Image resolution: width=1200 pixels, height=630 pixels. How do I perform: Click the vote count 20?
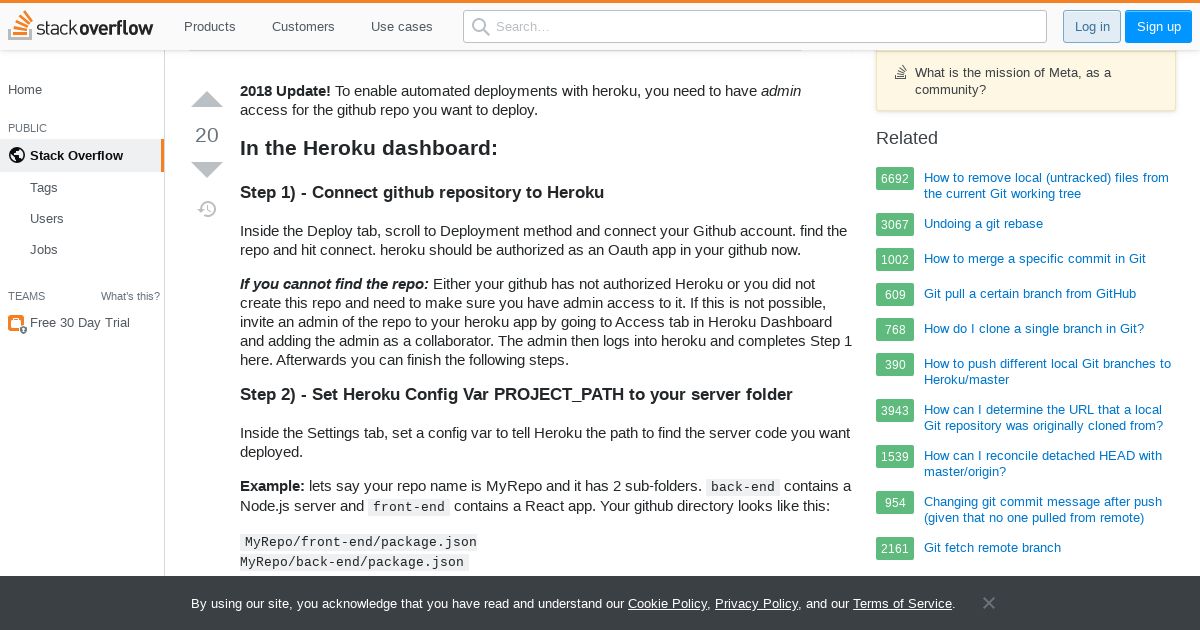coord(207,135)
